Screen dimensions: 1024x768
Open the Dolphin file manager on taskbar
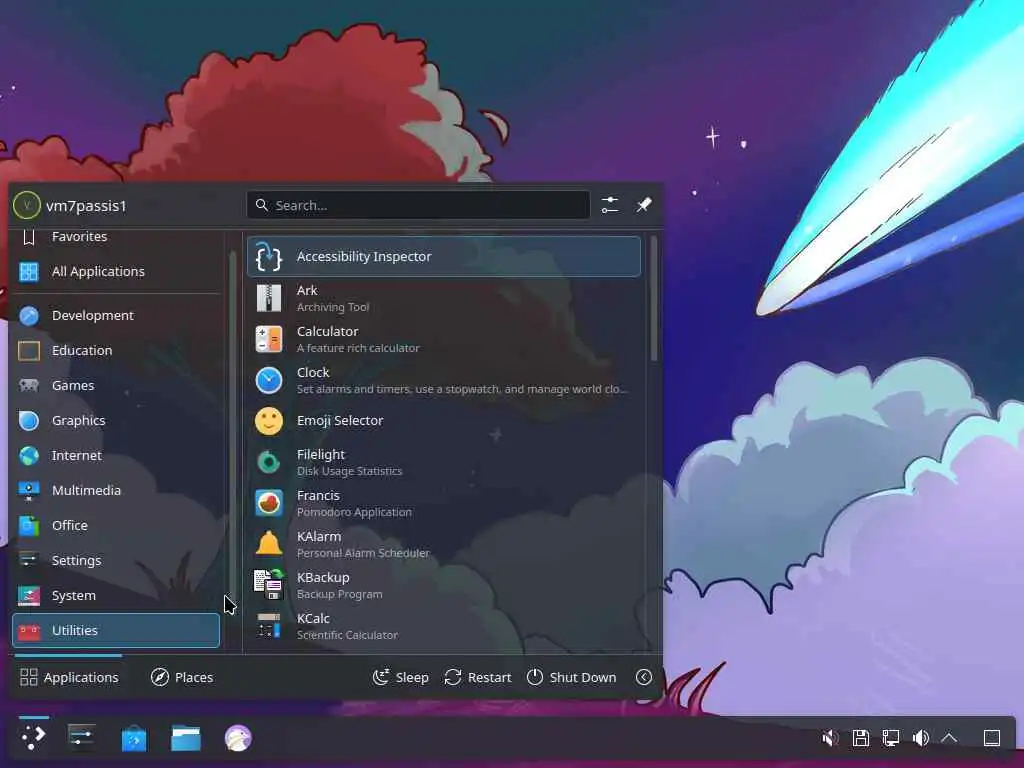point(186,739)
